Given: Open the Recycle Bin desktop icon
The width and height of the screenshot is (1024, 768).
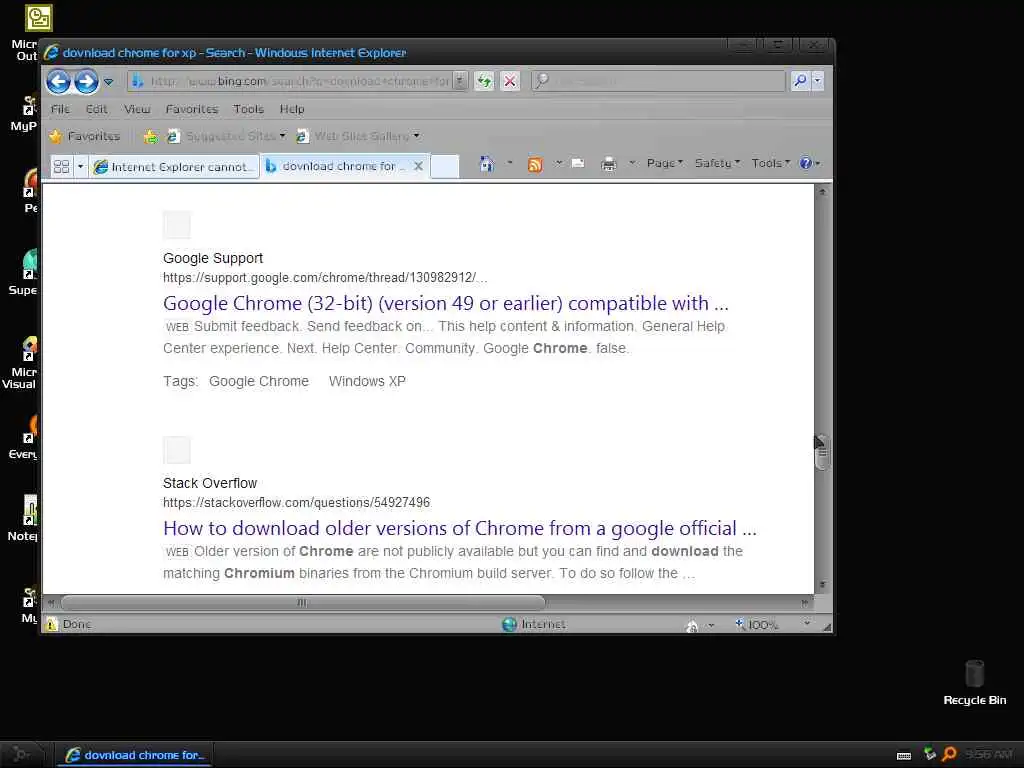Looking at the screenshot, I should (974, 682).
